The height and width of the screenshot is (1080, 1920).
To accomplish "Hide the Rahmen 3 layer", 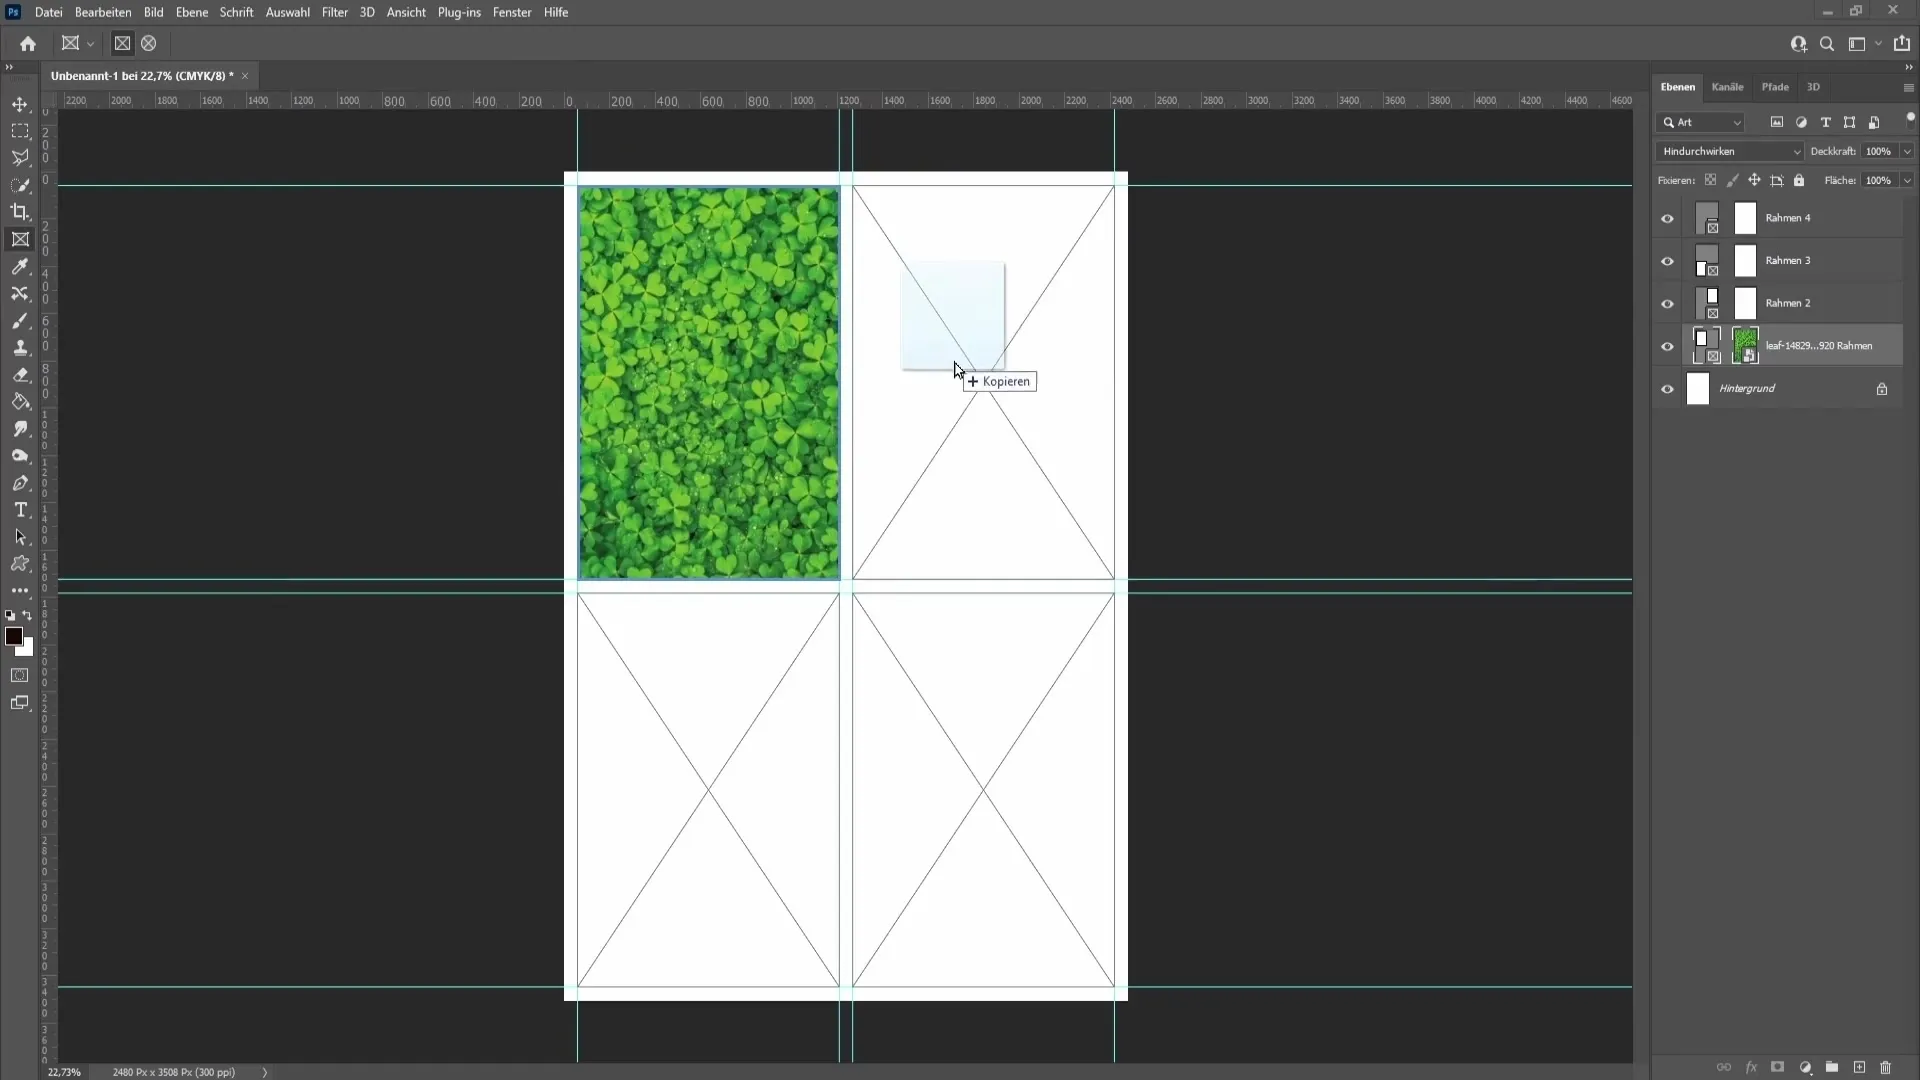I will [x=1667, y=262].
